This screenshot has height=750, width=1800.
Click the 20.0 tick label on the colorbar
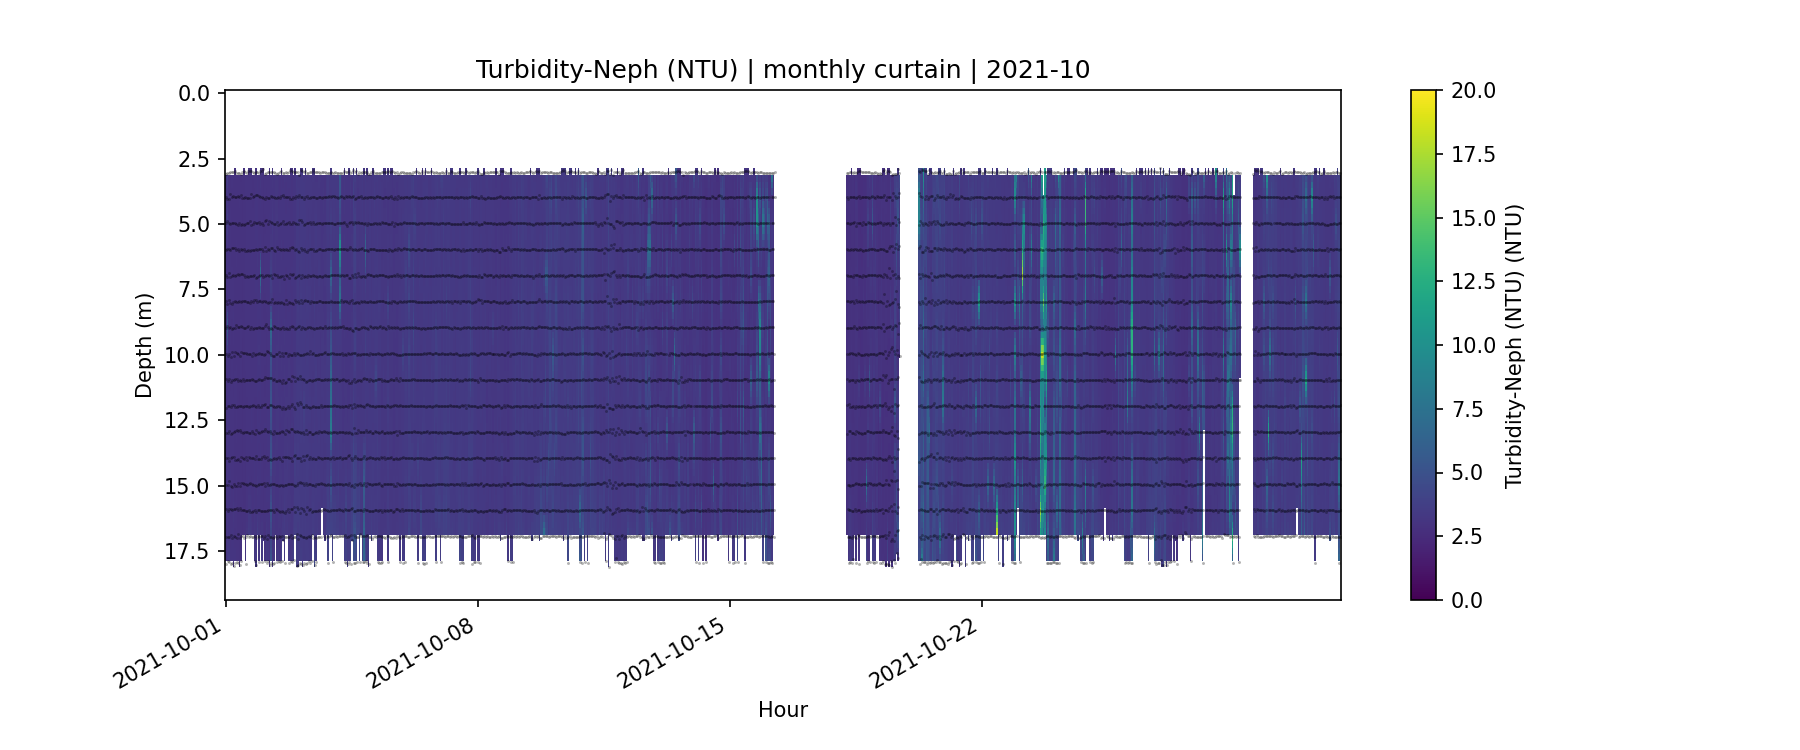pos(1473,91)
